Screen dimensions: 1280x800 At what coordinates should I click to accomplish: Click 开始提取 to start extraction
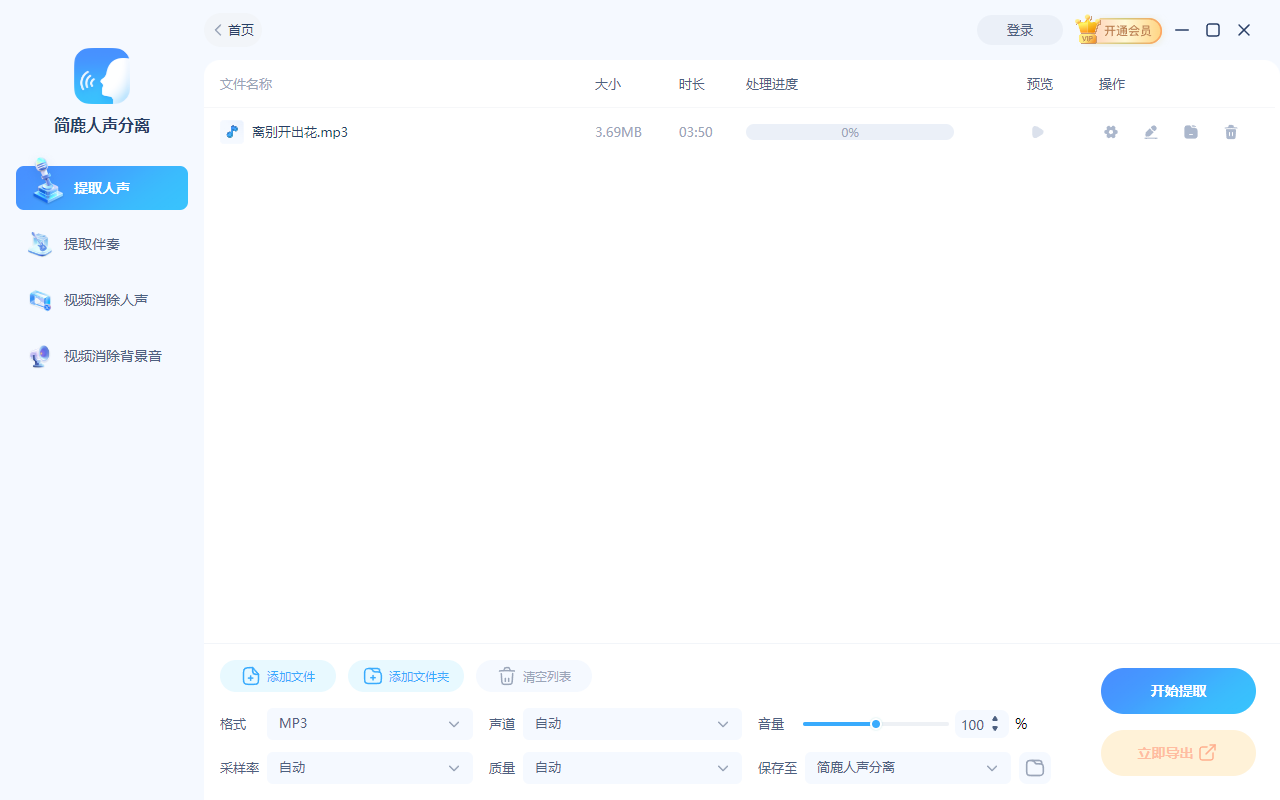coord(1178,690)
